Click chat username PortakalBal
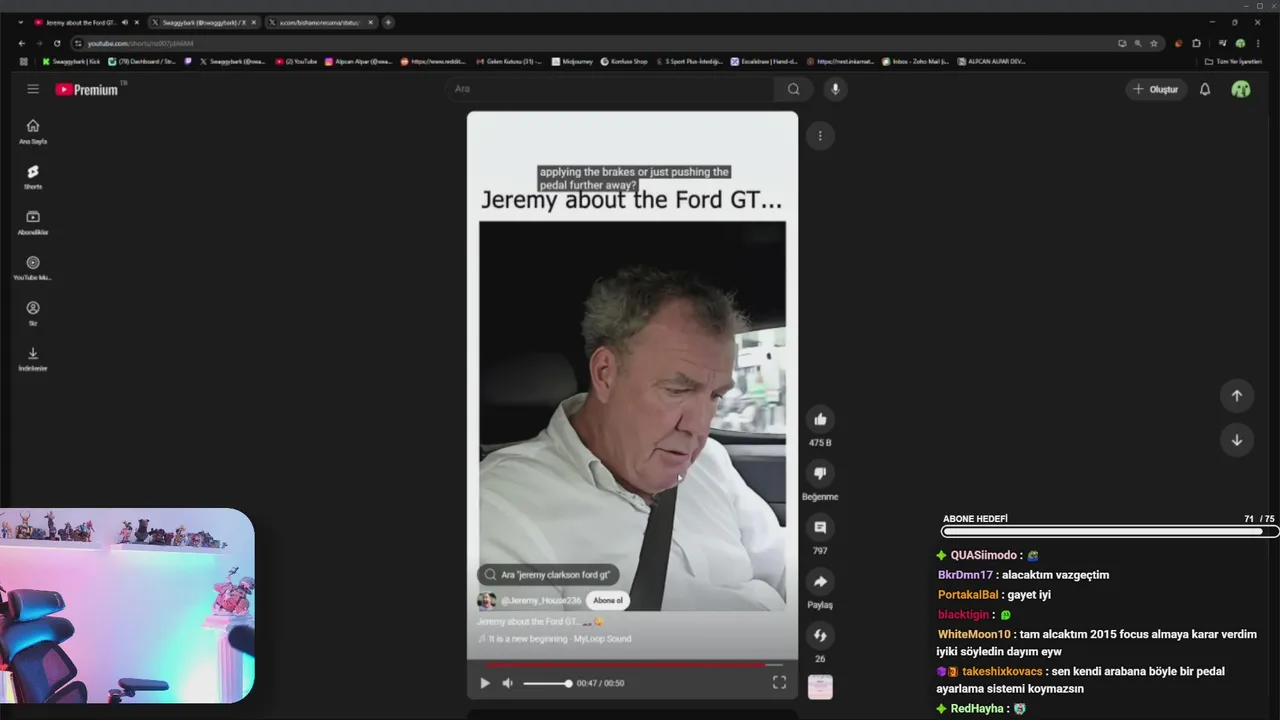 [969, 595]
